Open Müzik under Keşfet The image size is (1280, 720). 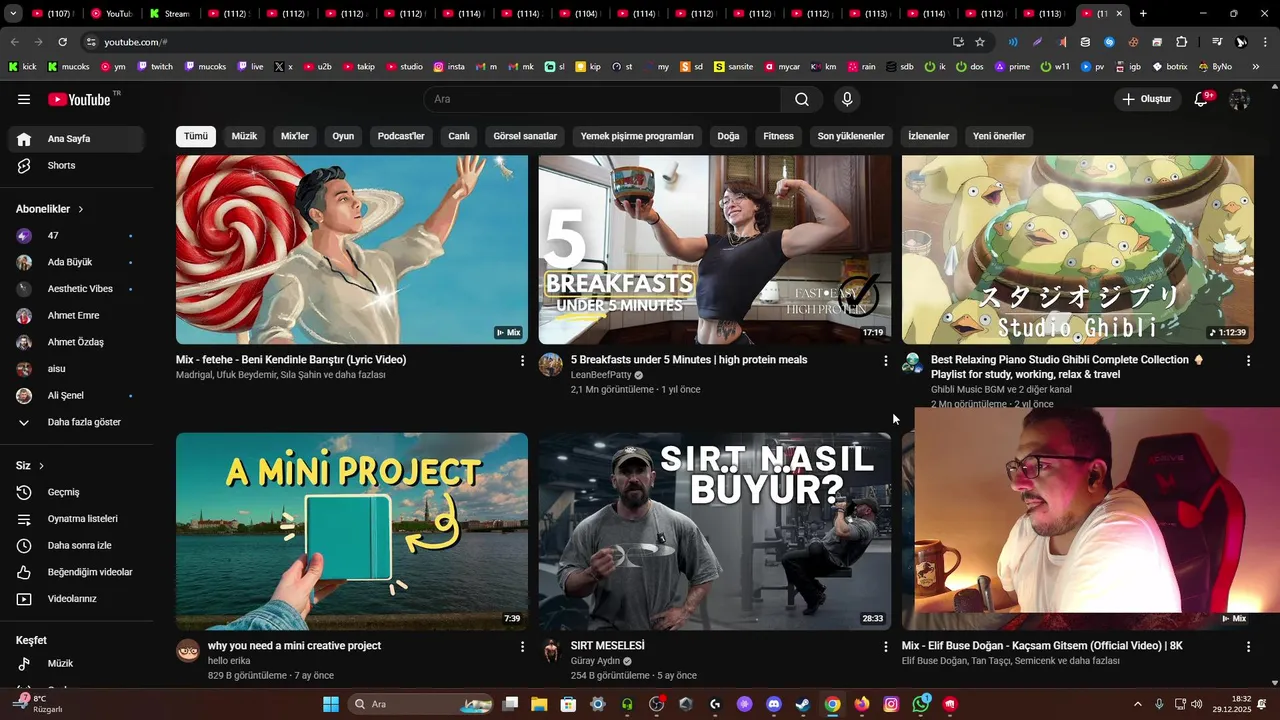[78, 663]
